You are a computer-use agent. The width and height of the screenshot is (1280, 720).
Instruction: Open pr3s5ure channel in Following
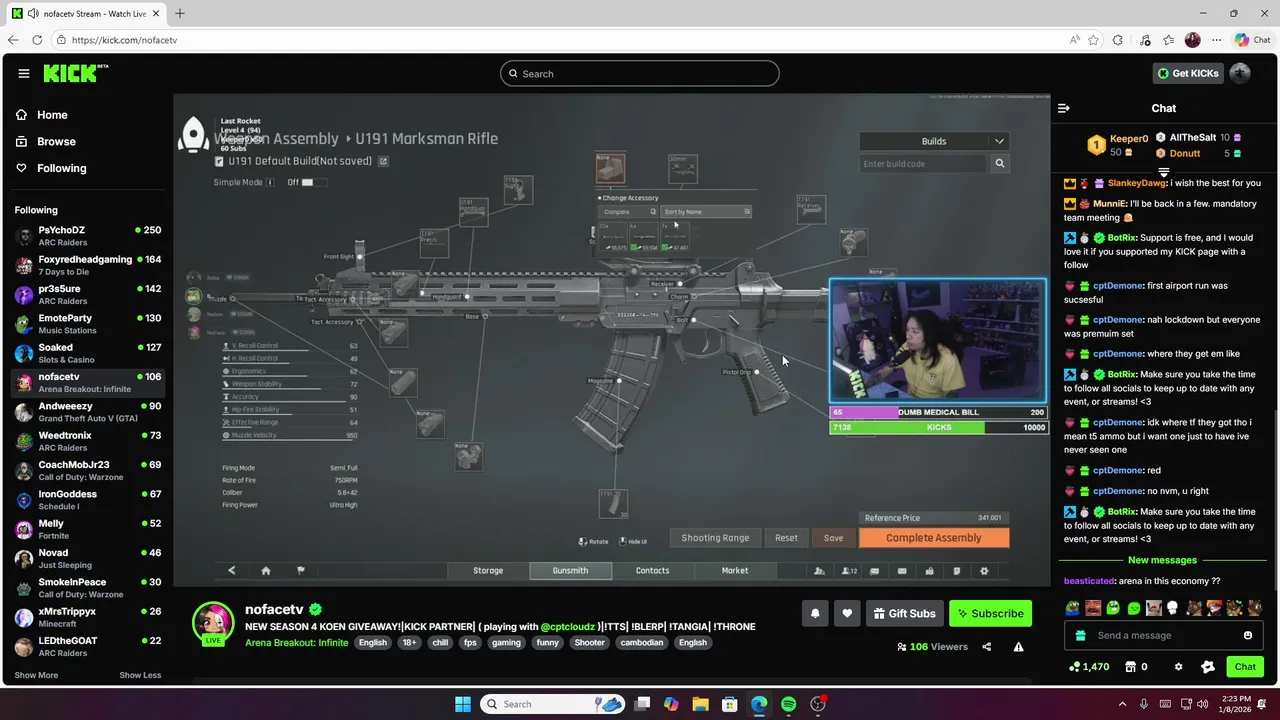87,294
